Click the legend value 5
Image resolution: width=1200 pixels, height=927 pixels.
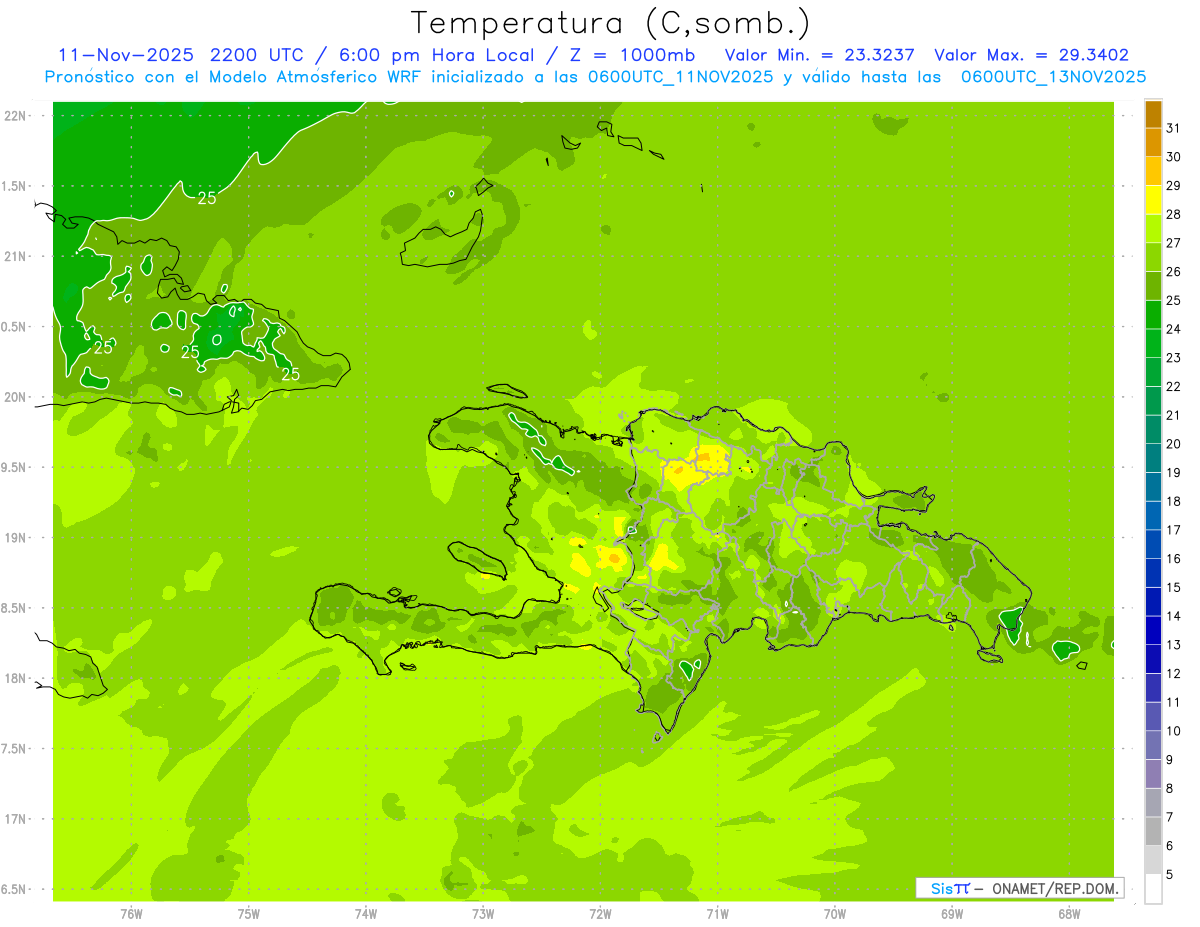point(1170,875)
